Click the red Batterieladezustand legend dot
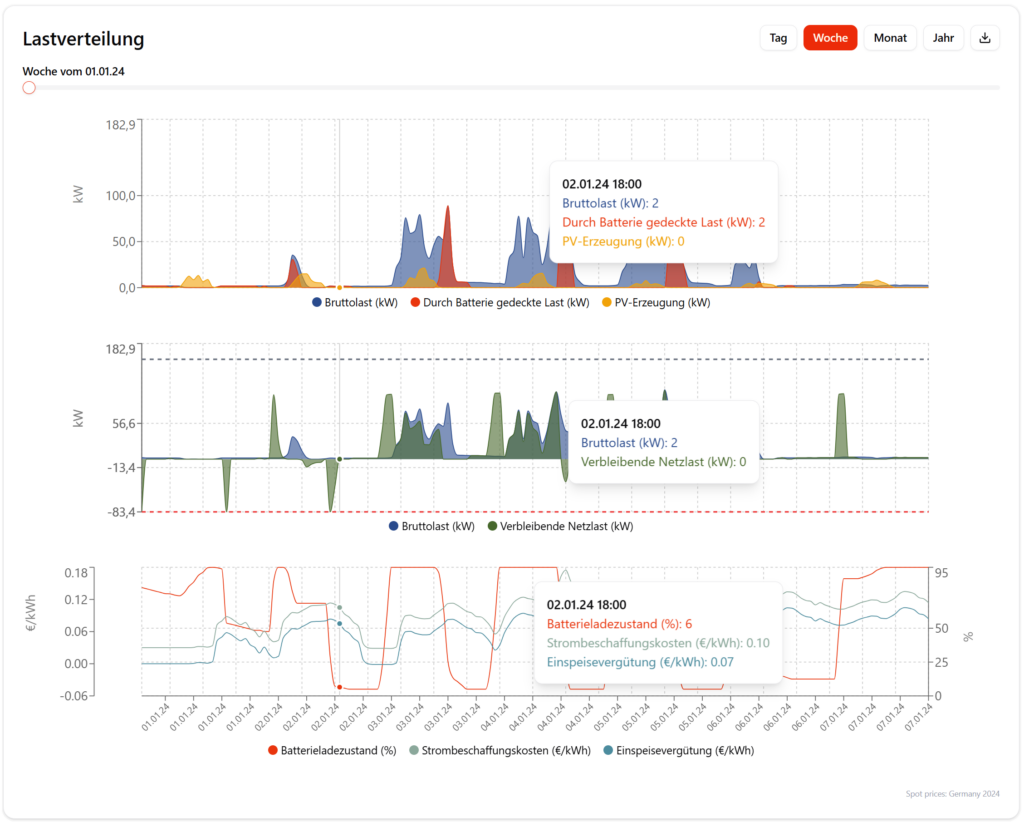Image resolution: width=1024 pixels, height=822 pixels. (273, 750)
